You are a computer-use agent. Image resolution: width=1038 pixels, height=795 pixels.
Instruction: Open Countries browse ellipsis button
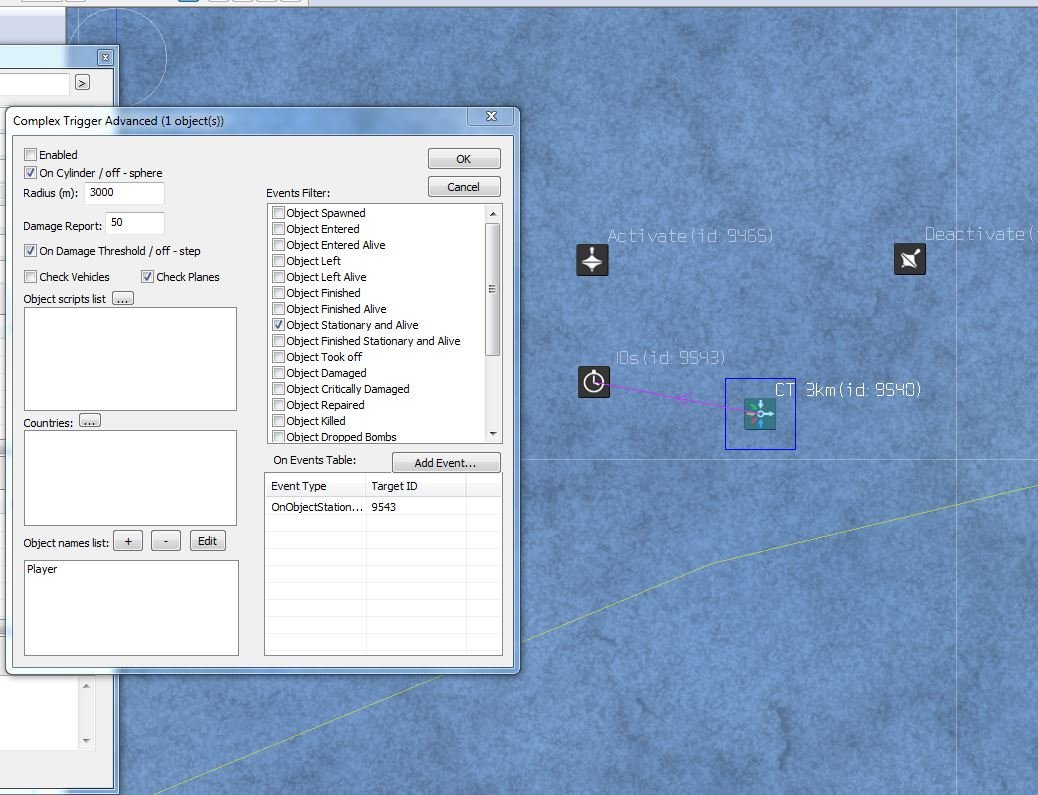[x=89, y=421]
